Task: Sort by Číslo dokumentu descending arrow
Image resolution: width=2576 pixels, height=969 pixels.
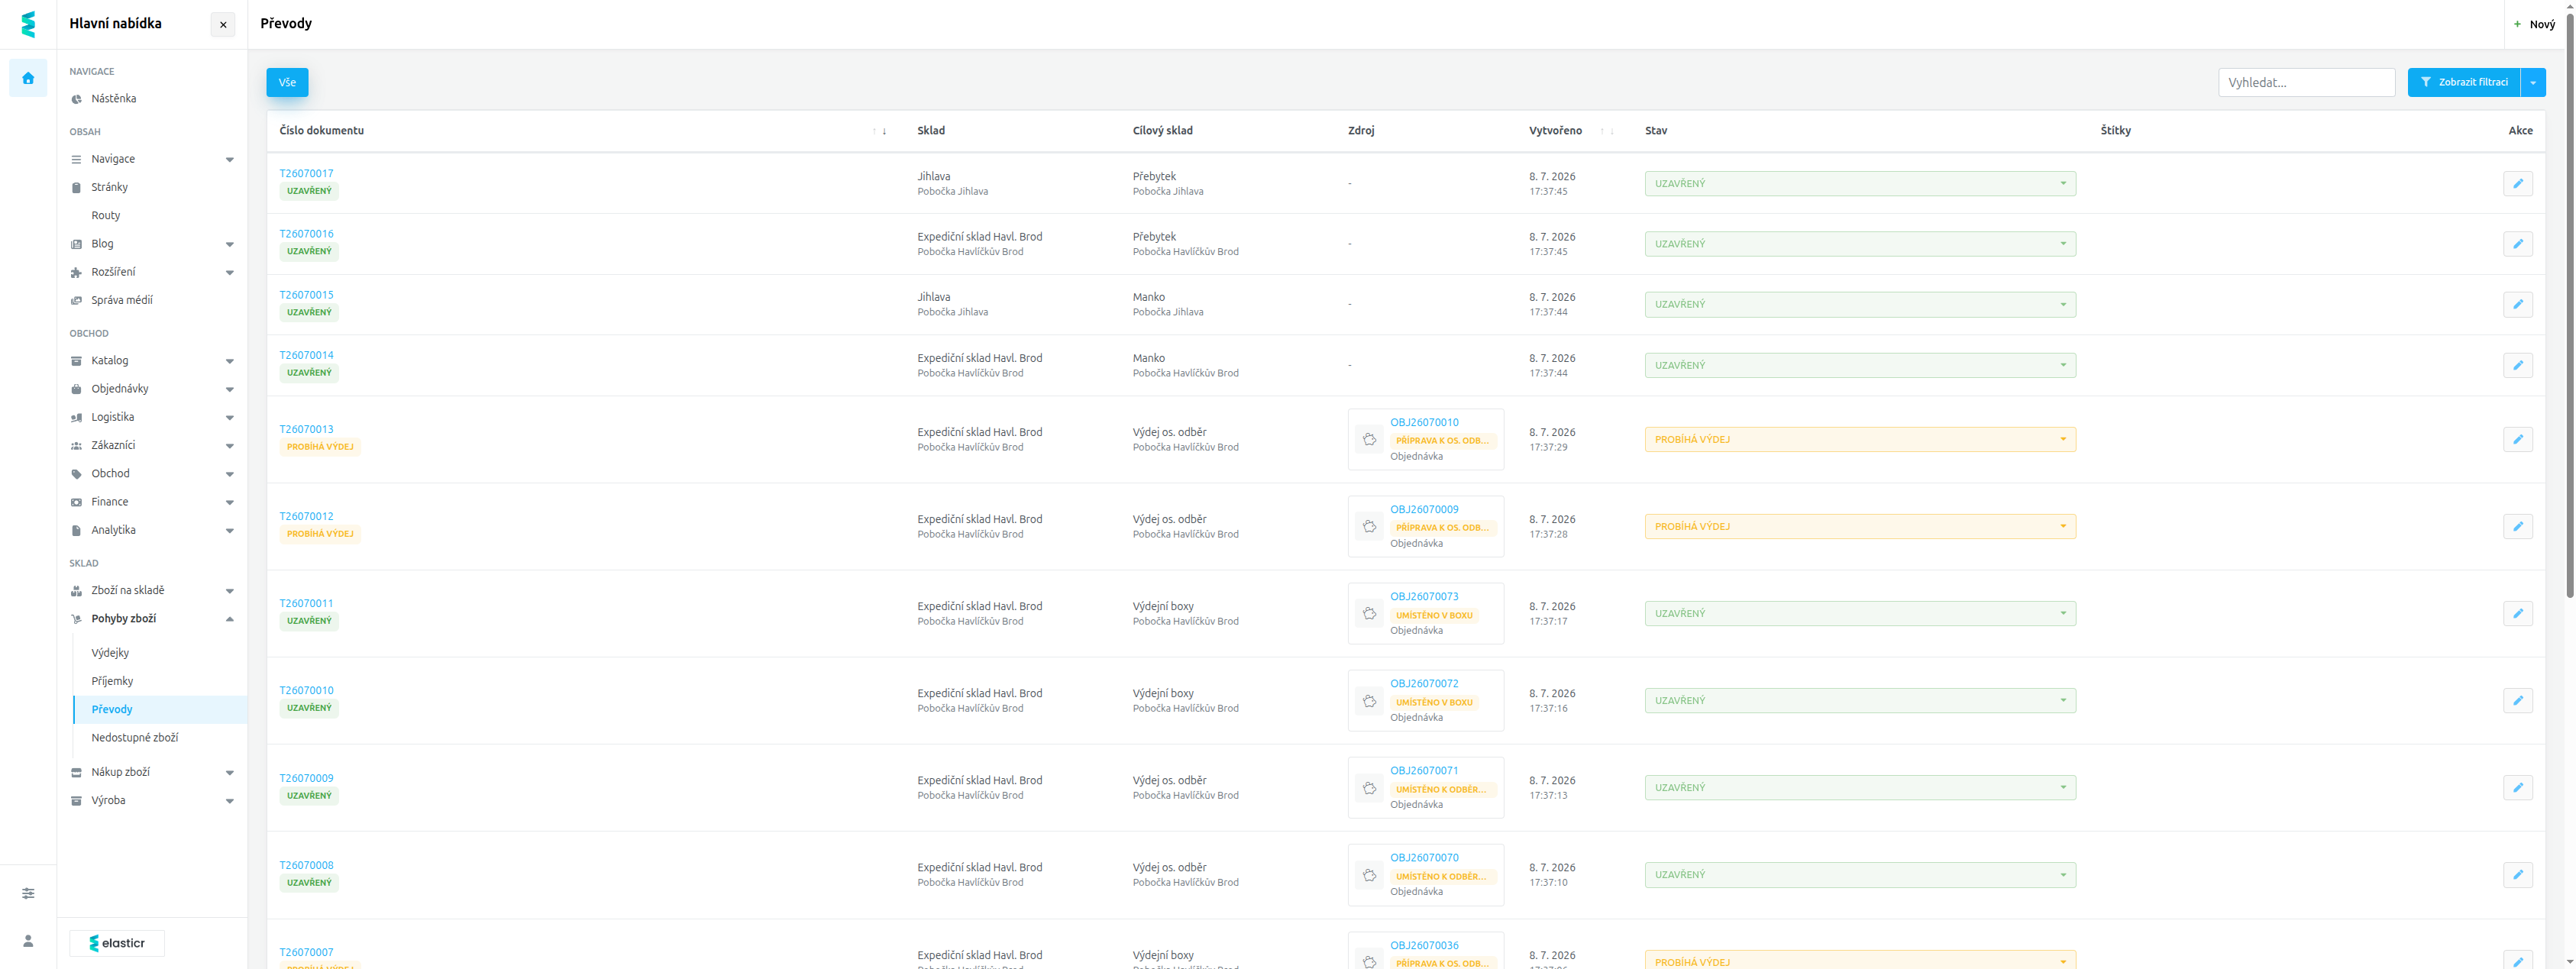Action: click(885, 131)
